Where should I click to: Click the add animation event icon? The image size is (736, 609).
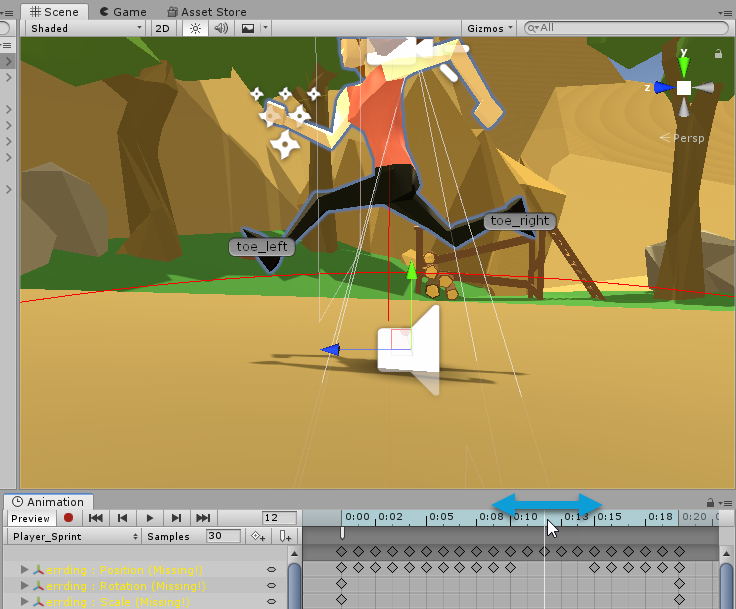pos(285,536)
